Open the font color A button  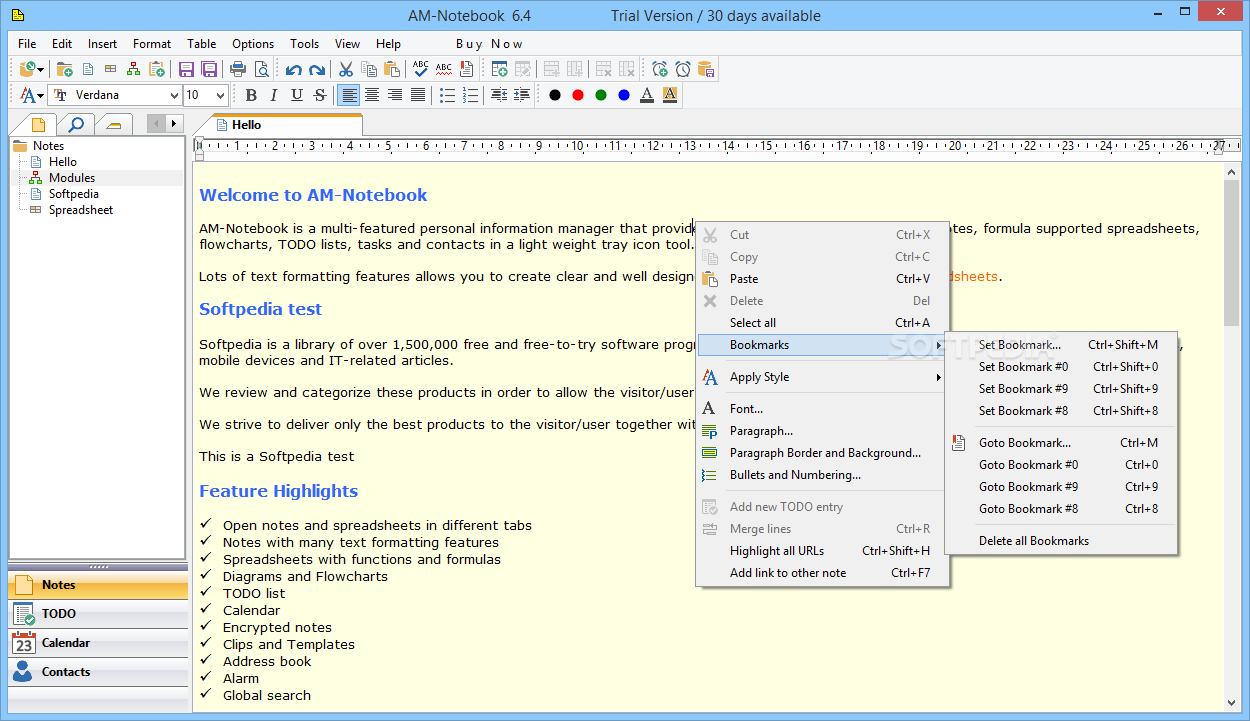(647, 95)
